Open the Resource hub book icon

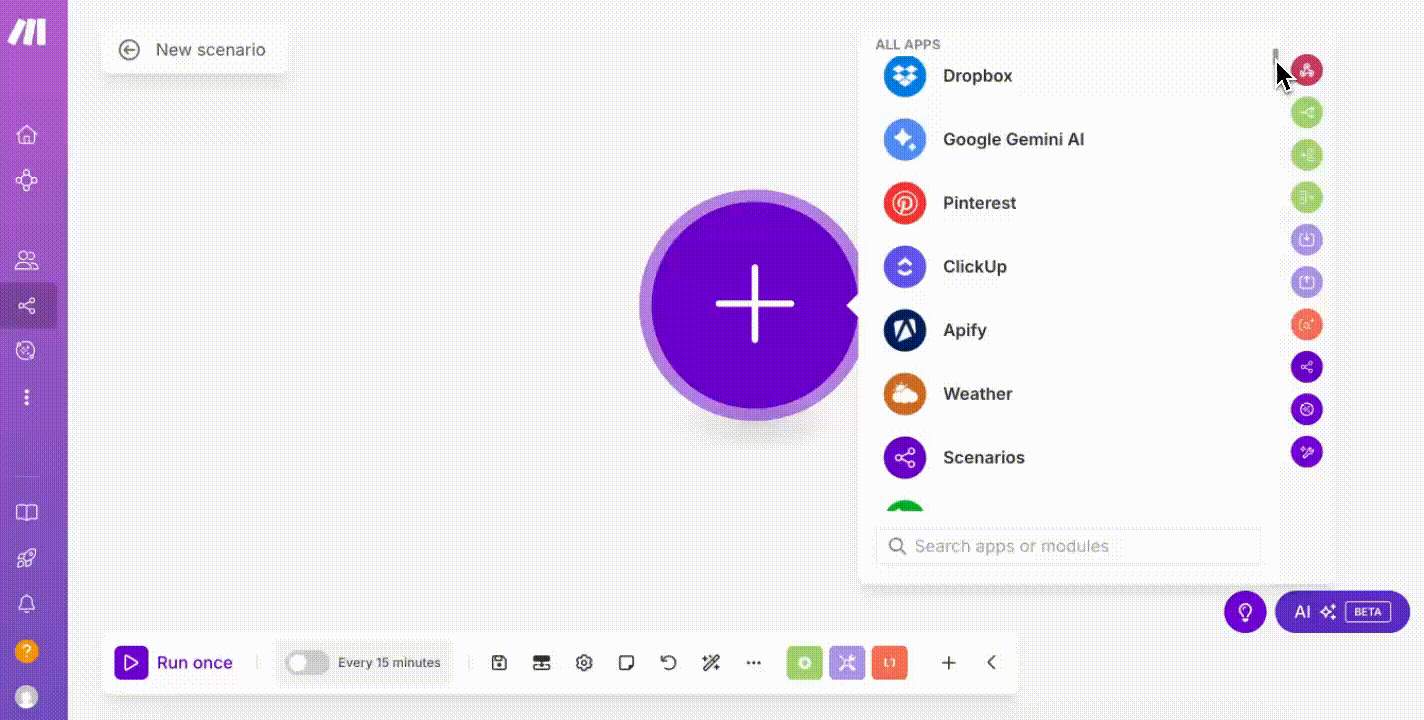tap(27, 513)
